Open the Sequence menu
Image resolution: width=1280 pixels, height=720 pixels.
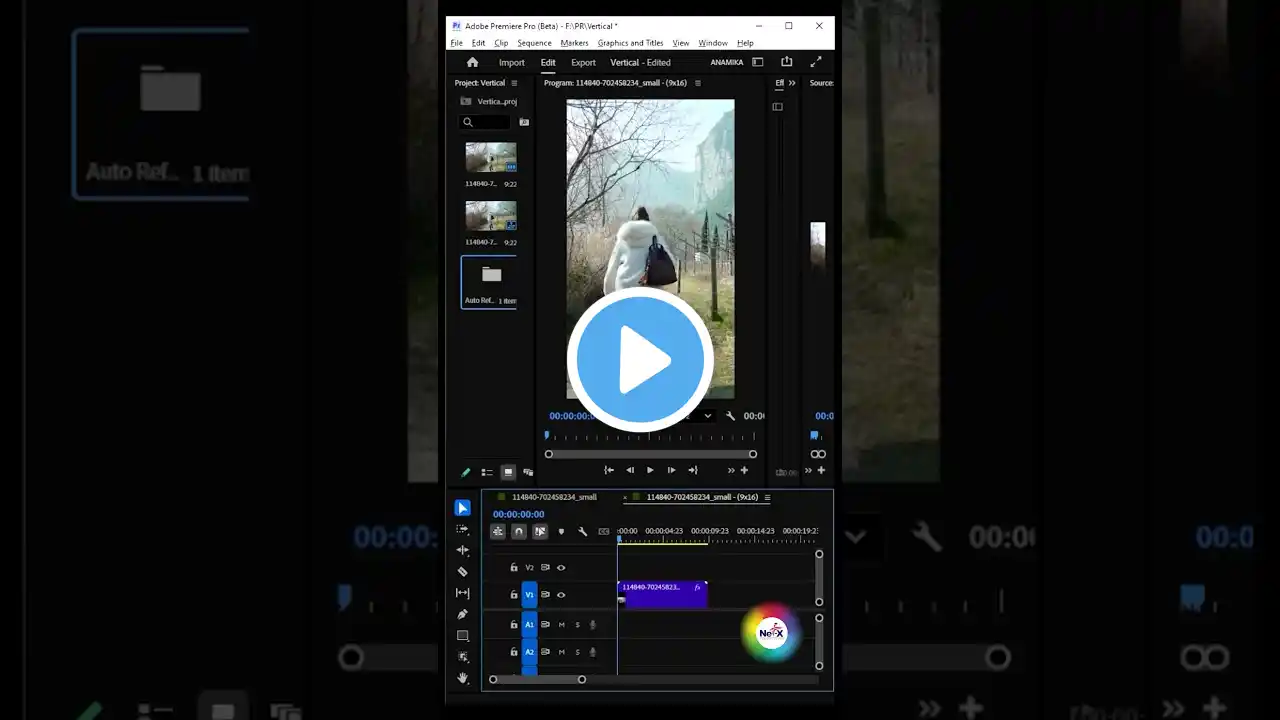tap(535, 43)
